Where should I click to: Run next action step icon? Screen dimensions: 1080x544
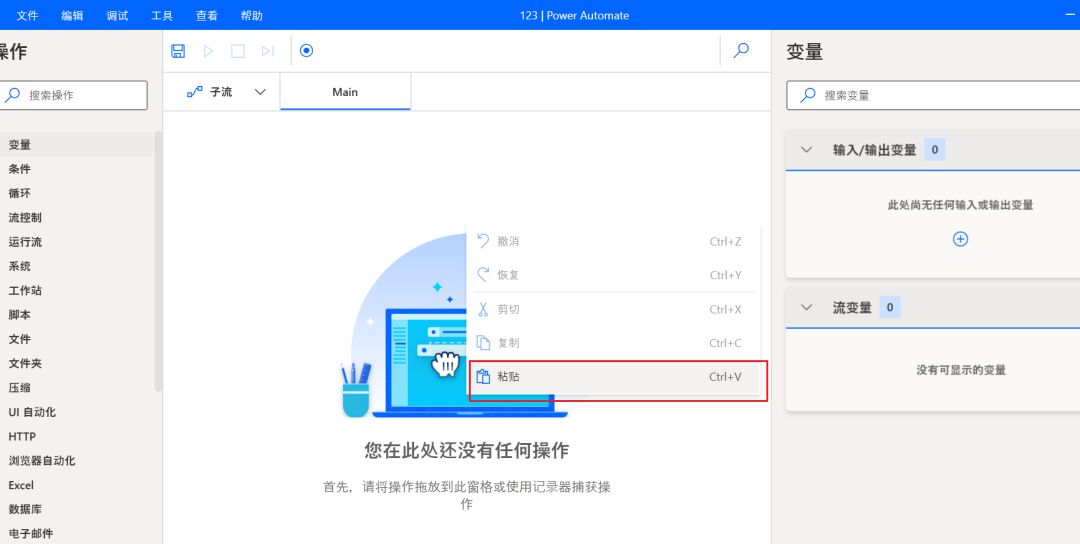[268, 51]
